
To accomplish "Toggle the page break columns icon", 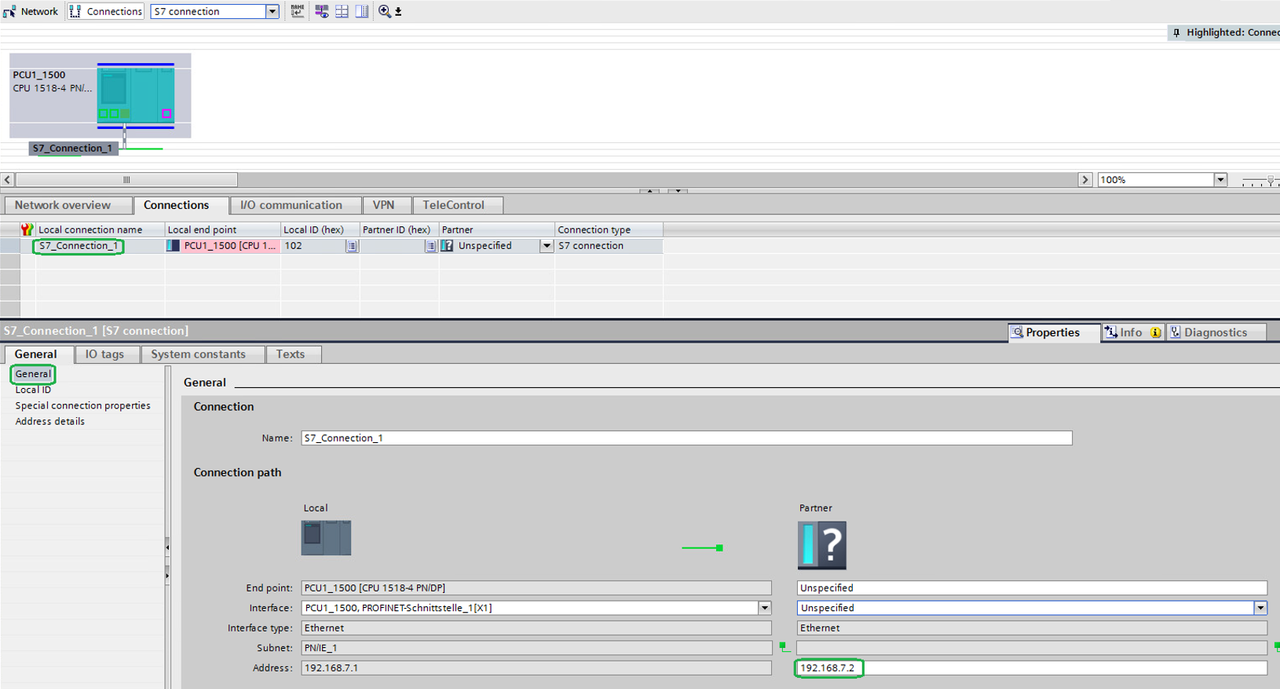I will point(361,11).
